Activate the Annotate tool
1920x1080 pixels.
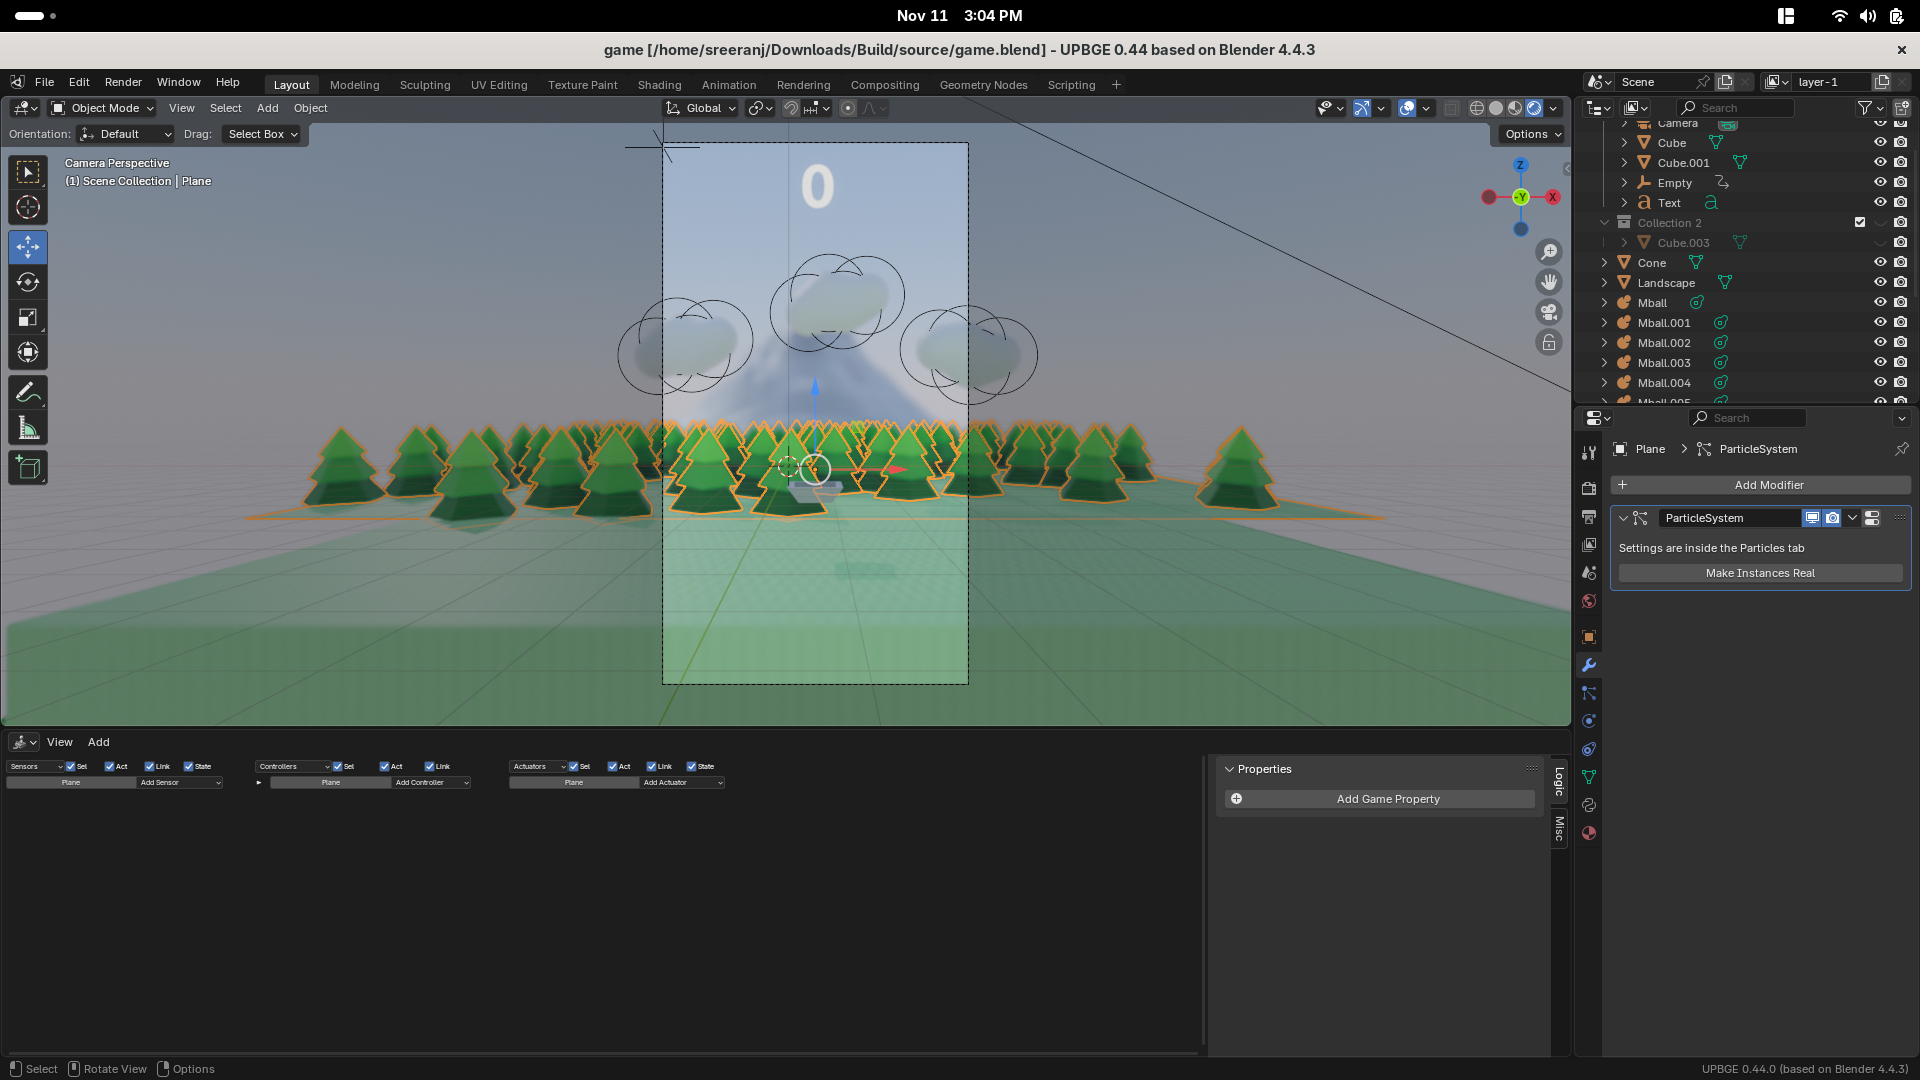tap(28, 393)
